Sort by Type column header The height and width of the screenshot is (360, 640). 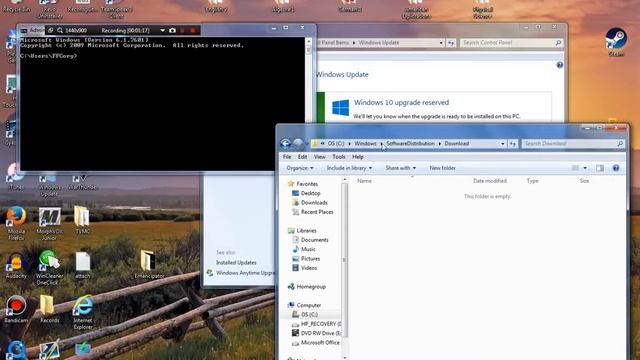click(532, 180)
